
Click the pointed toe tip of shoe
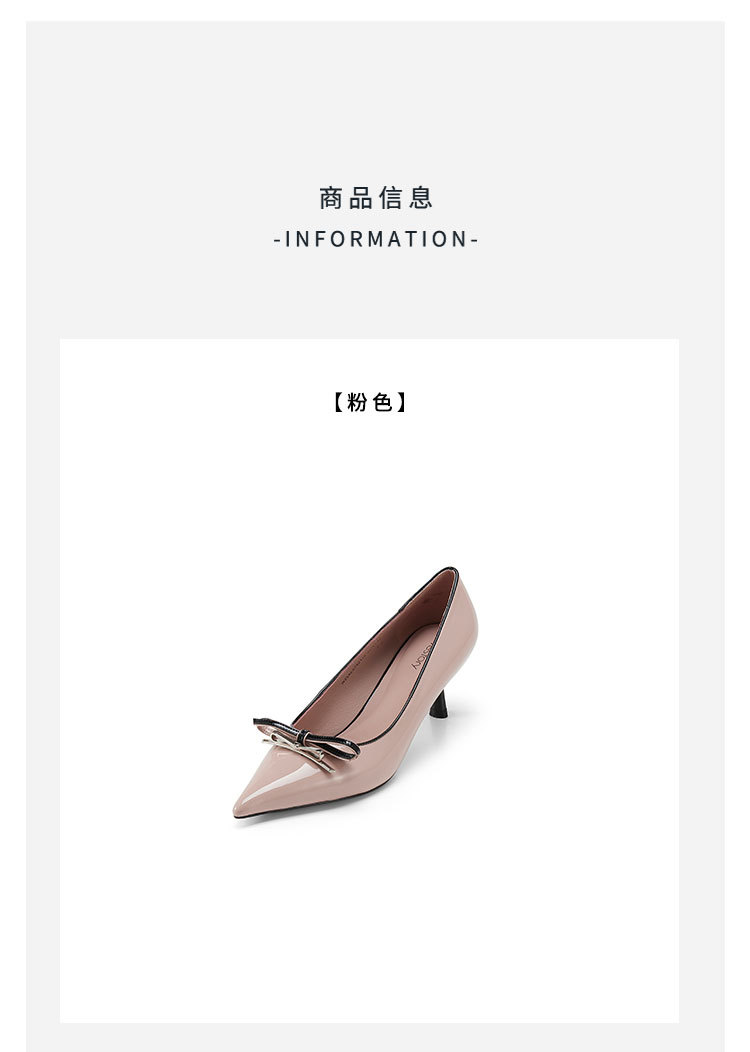point(240,808)
